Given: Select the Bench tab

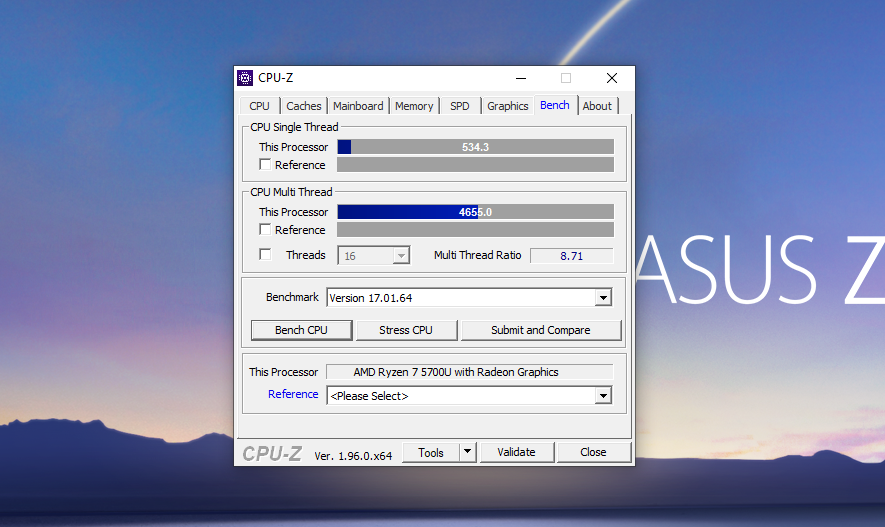Looking at the screenshot, I should [555, 105].
